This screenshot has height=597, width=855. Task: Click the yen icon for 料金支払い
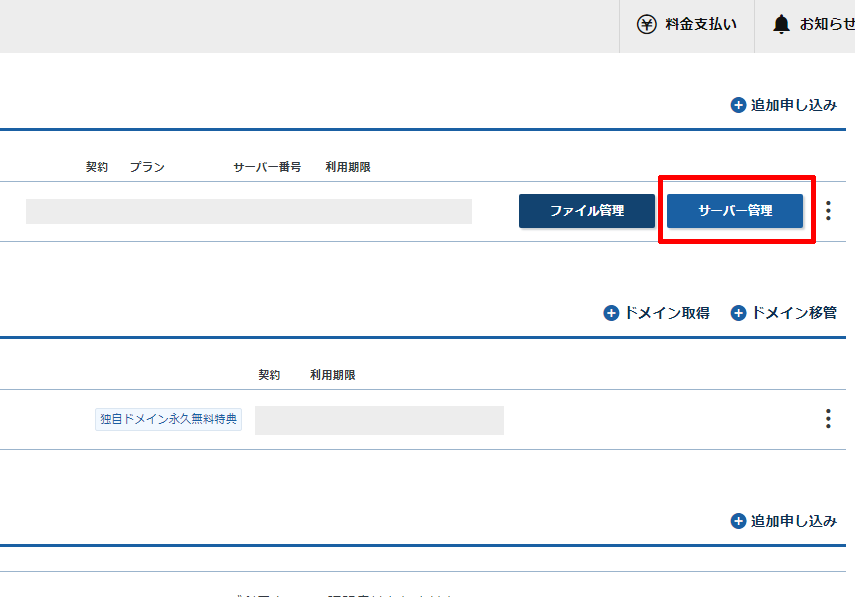tap(647, 24)
